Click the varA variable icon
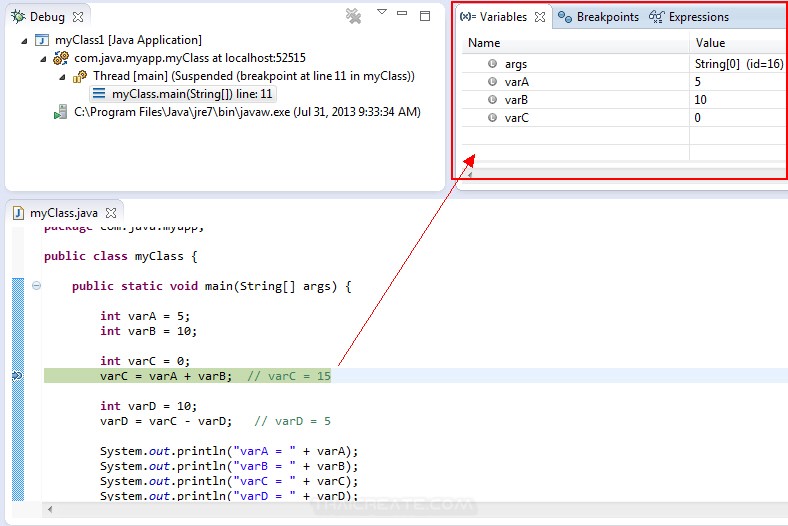The height and width of the screenshot is (526, 788). click(492, 81)
